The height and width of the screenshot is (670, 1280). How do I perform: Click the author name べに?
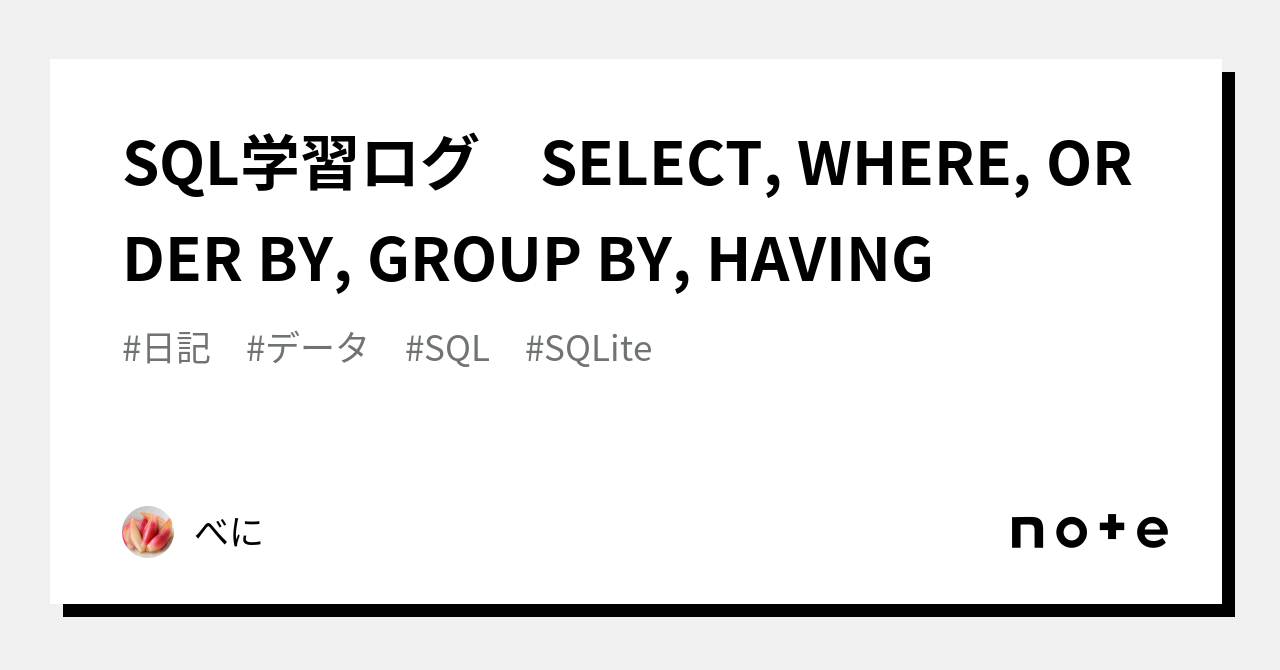[x=229, y=532]
